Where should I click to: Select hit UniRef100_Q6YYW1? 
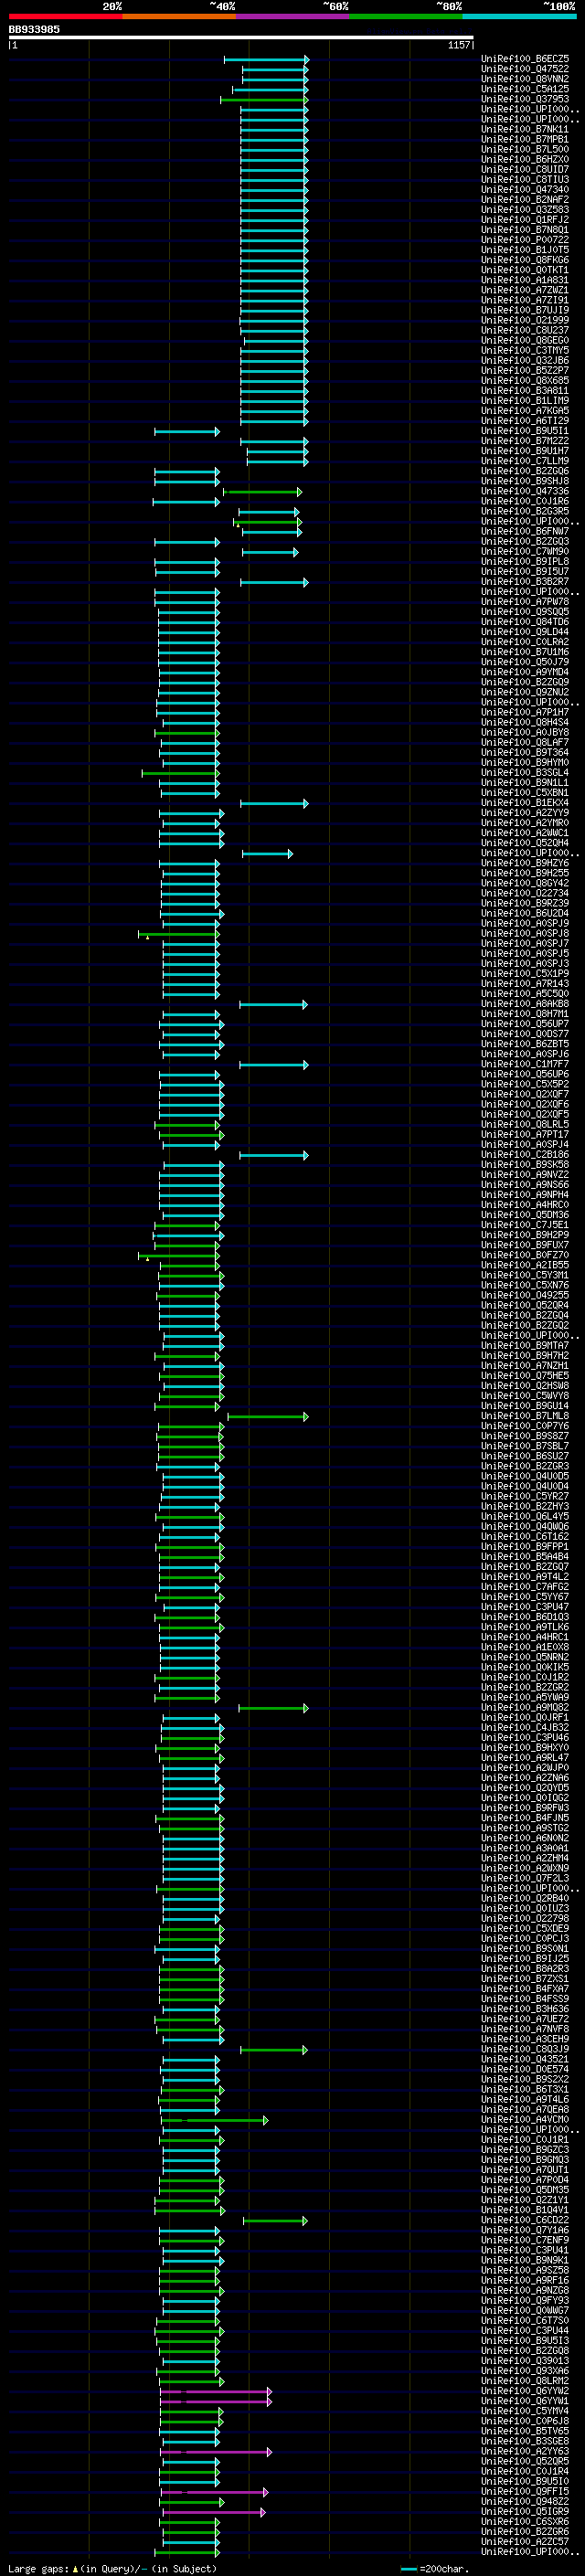[x=525, y=2402]
